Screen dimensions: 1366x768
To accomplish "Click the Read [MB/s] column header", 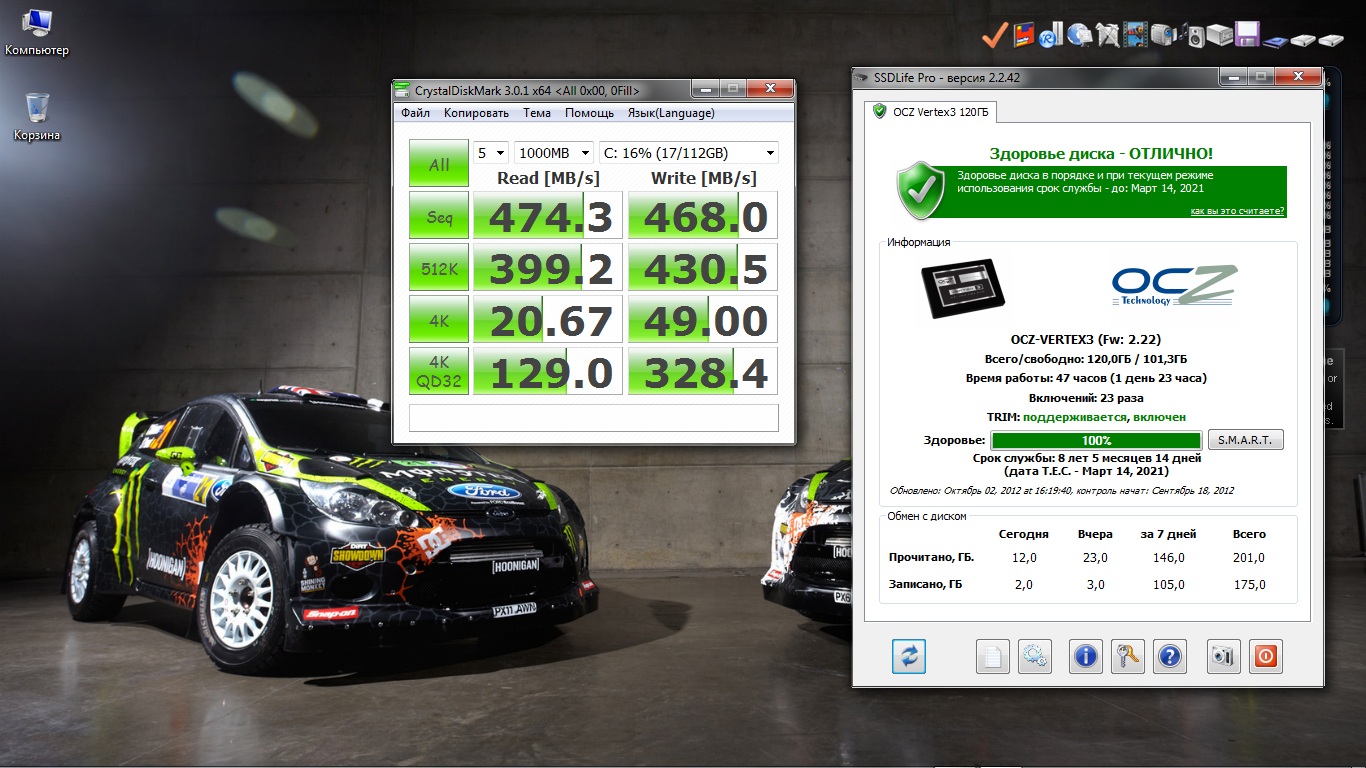I will [x=548, y=178].
